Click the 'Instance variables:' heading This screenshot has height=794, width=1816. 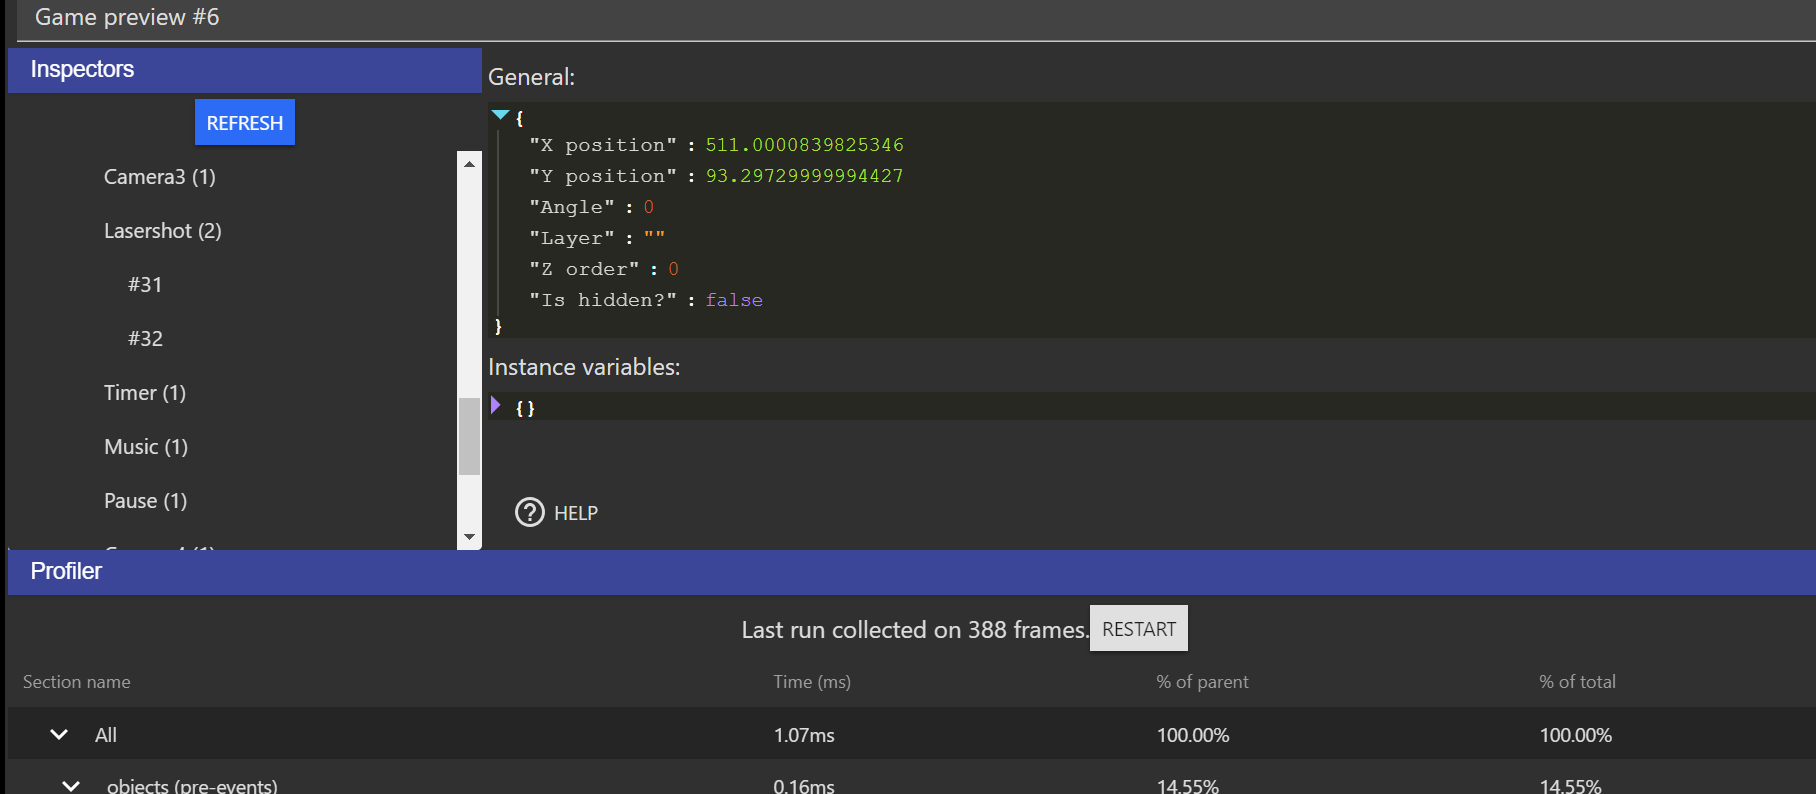(x=584, y=367)
